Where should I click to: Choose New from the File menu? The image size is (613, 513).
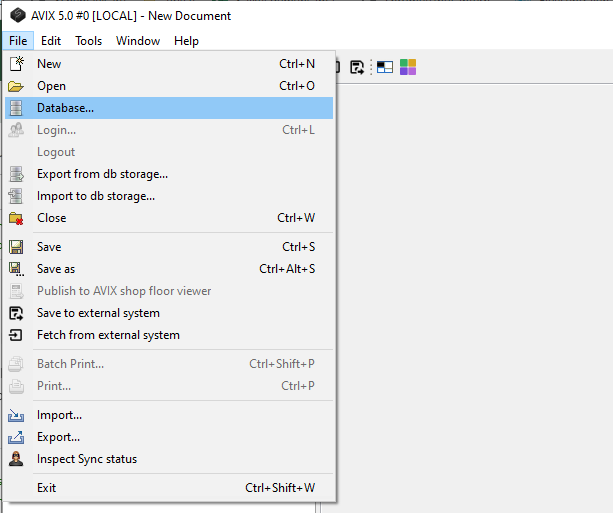[49, 64]
